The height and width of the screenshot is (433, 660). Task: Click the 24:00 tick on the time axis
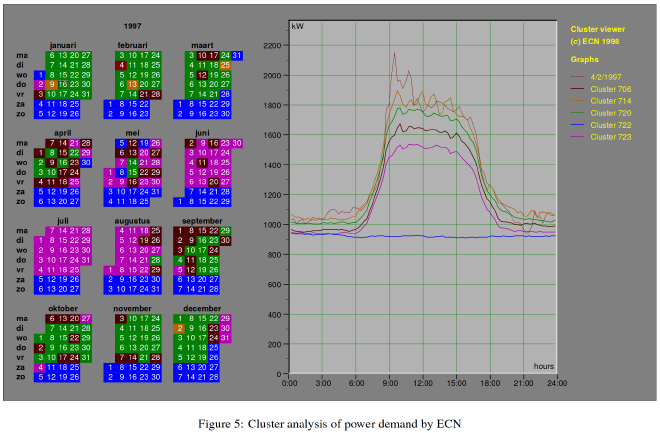(557, 383)
